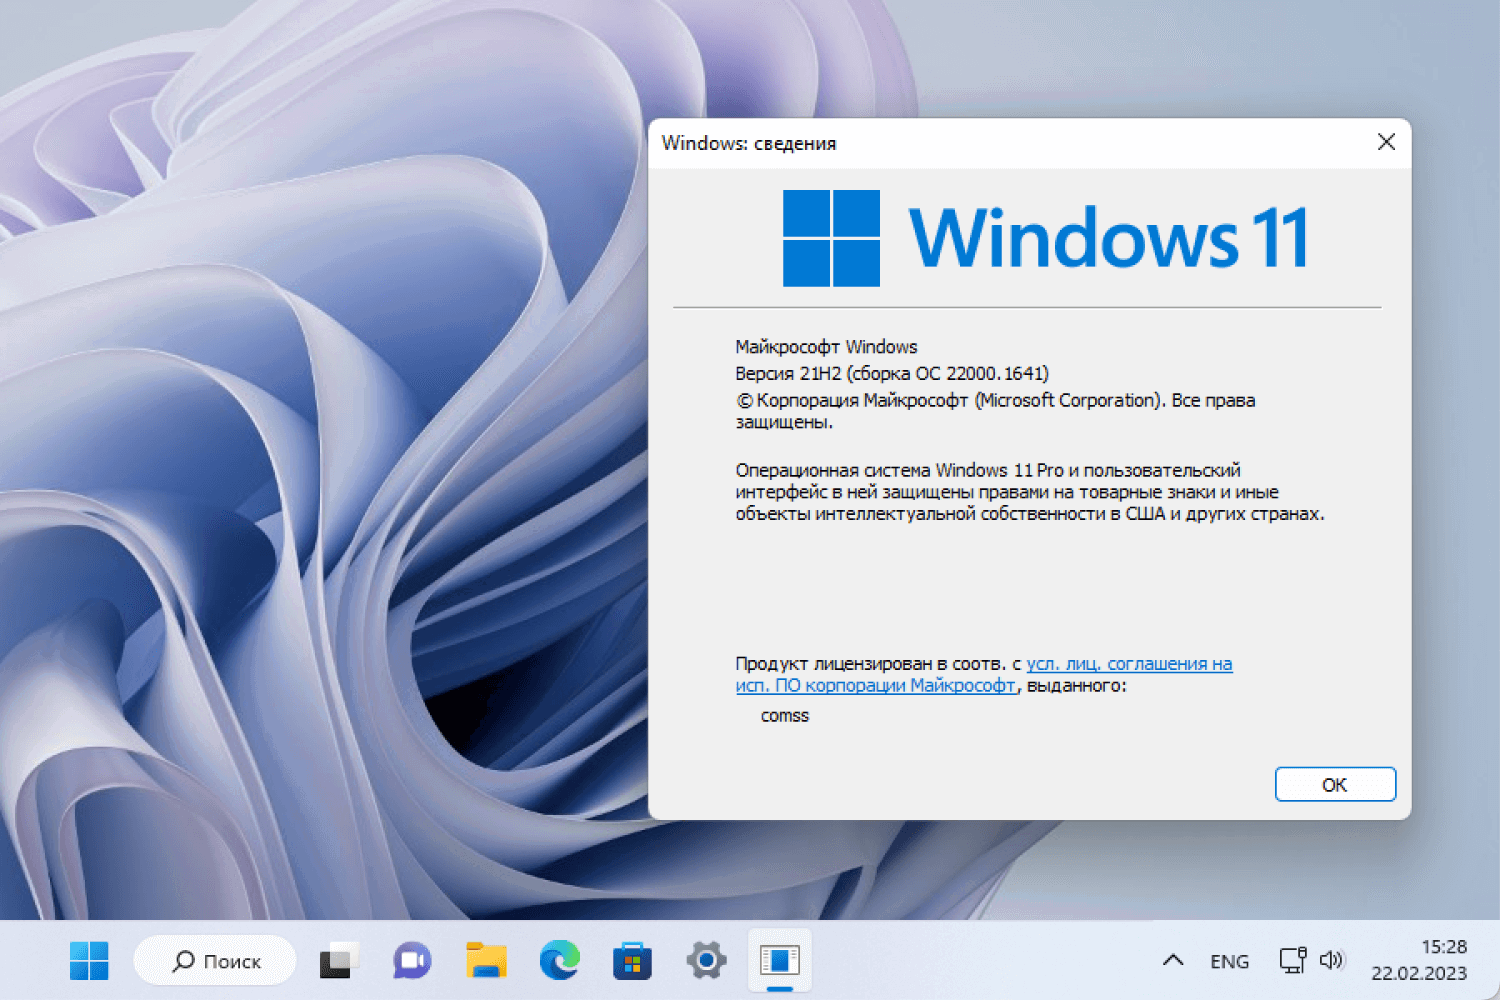
Task: Open the Search box on the taskbar
Action: (213, 960)
